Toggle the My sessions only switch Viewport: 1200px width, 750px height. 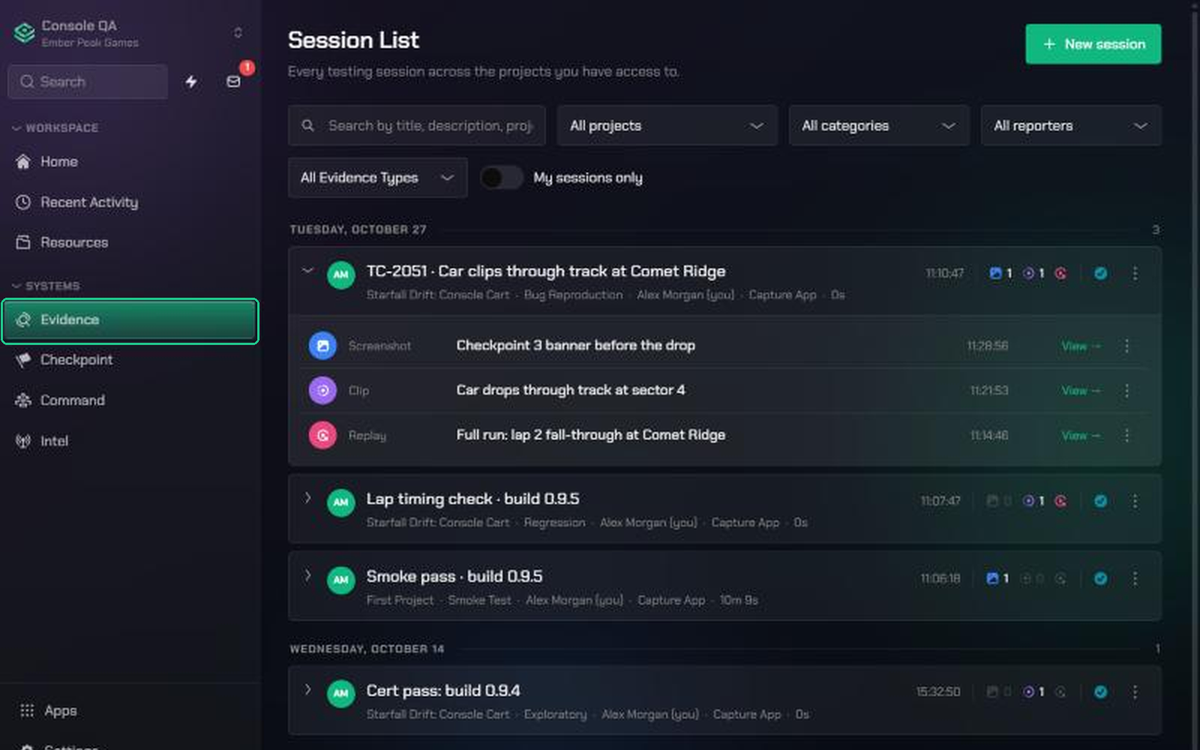pos(502,178)
